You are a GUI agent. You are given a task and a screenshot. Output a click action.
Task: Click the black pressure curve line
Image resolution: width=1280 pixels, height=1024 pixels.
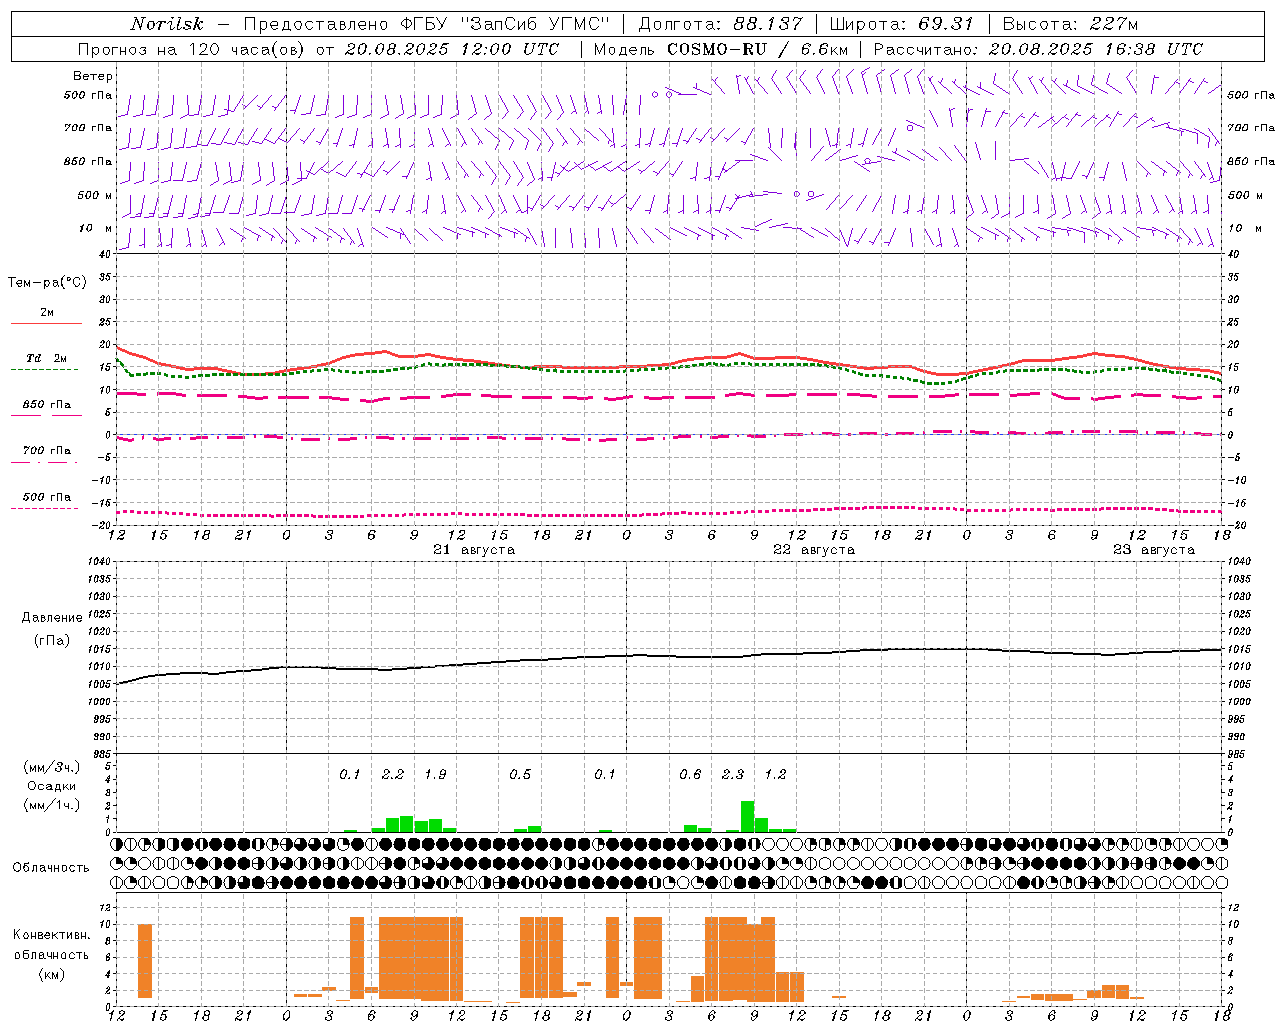pos(670,656)
